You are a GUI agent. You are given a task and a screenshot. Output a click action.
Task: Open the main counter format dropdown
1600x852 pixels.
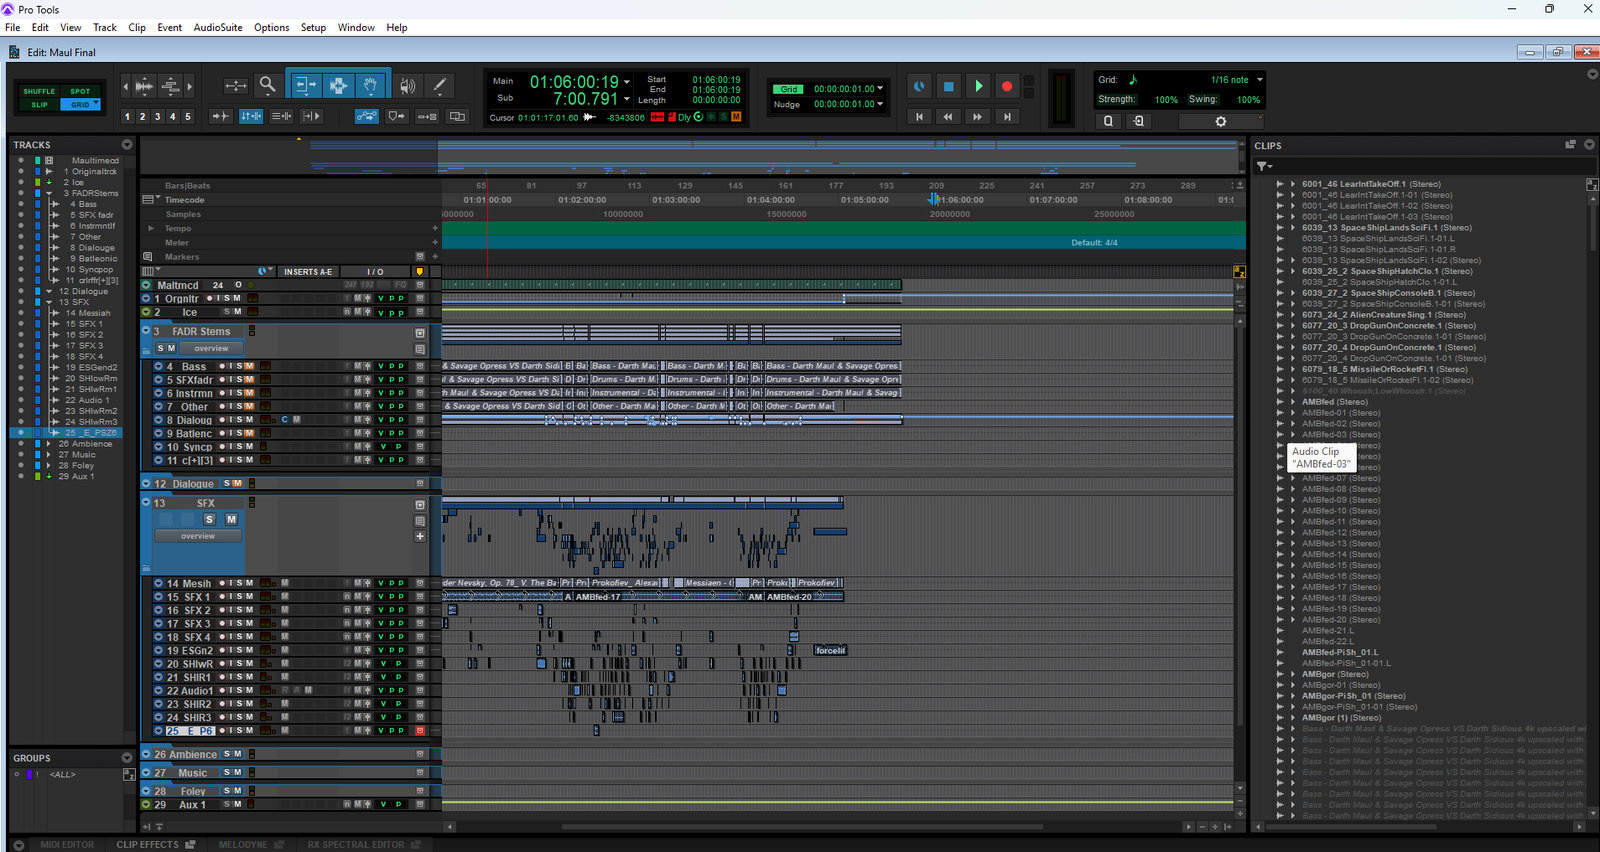(x=627, y=82)
